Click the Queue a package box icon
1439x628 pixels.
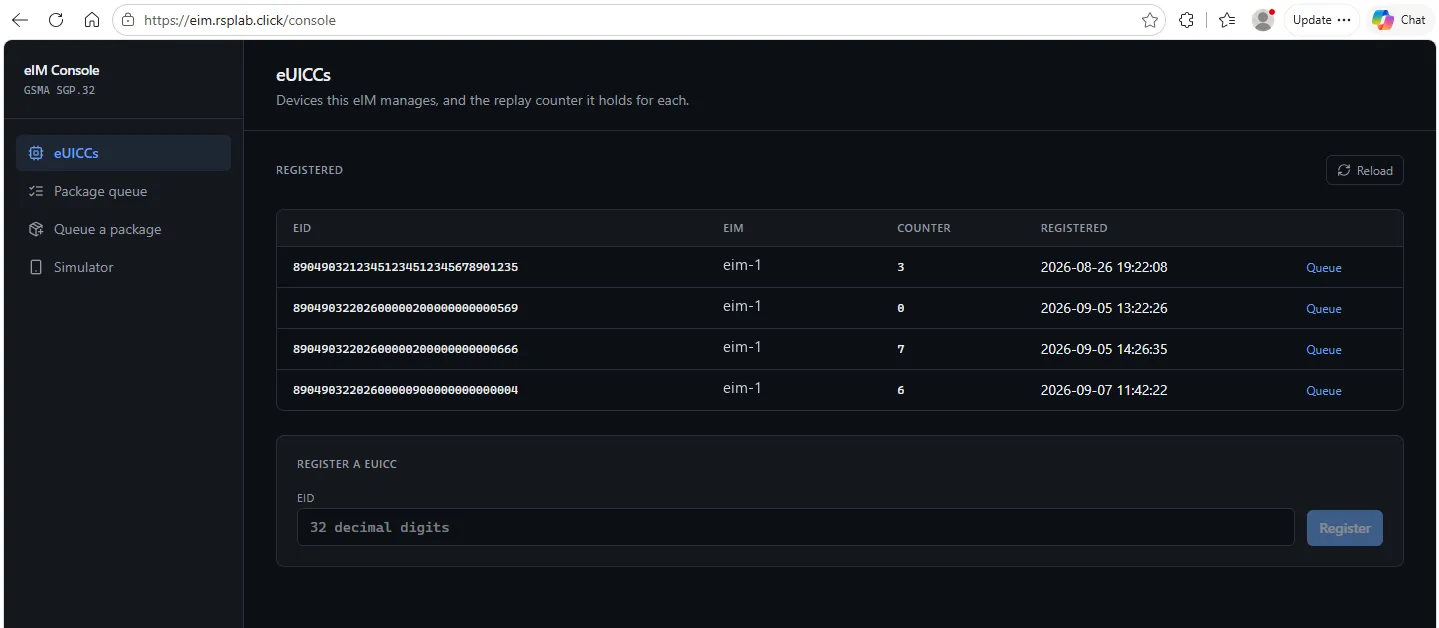click(36, 229)
